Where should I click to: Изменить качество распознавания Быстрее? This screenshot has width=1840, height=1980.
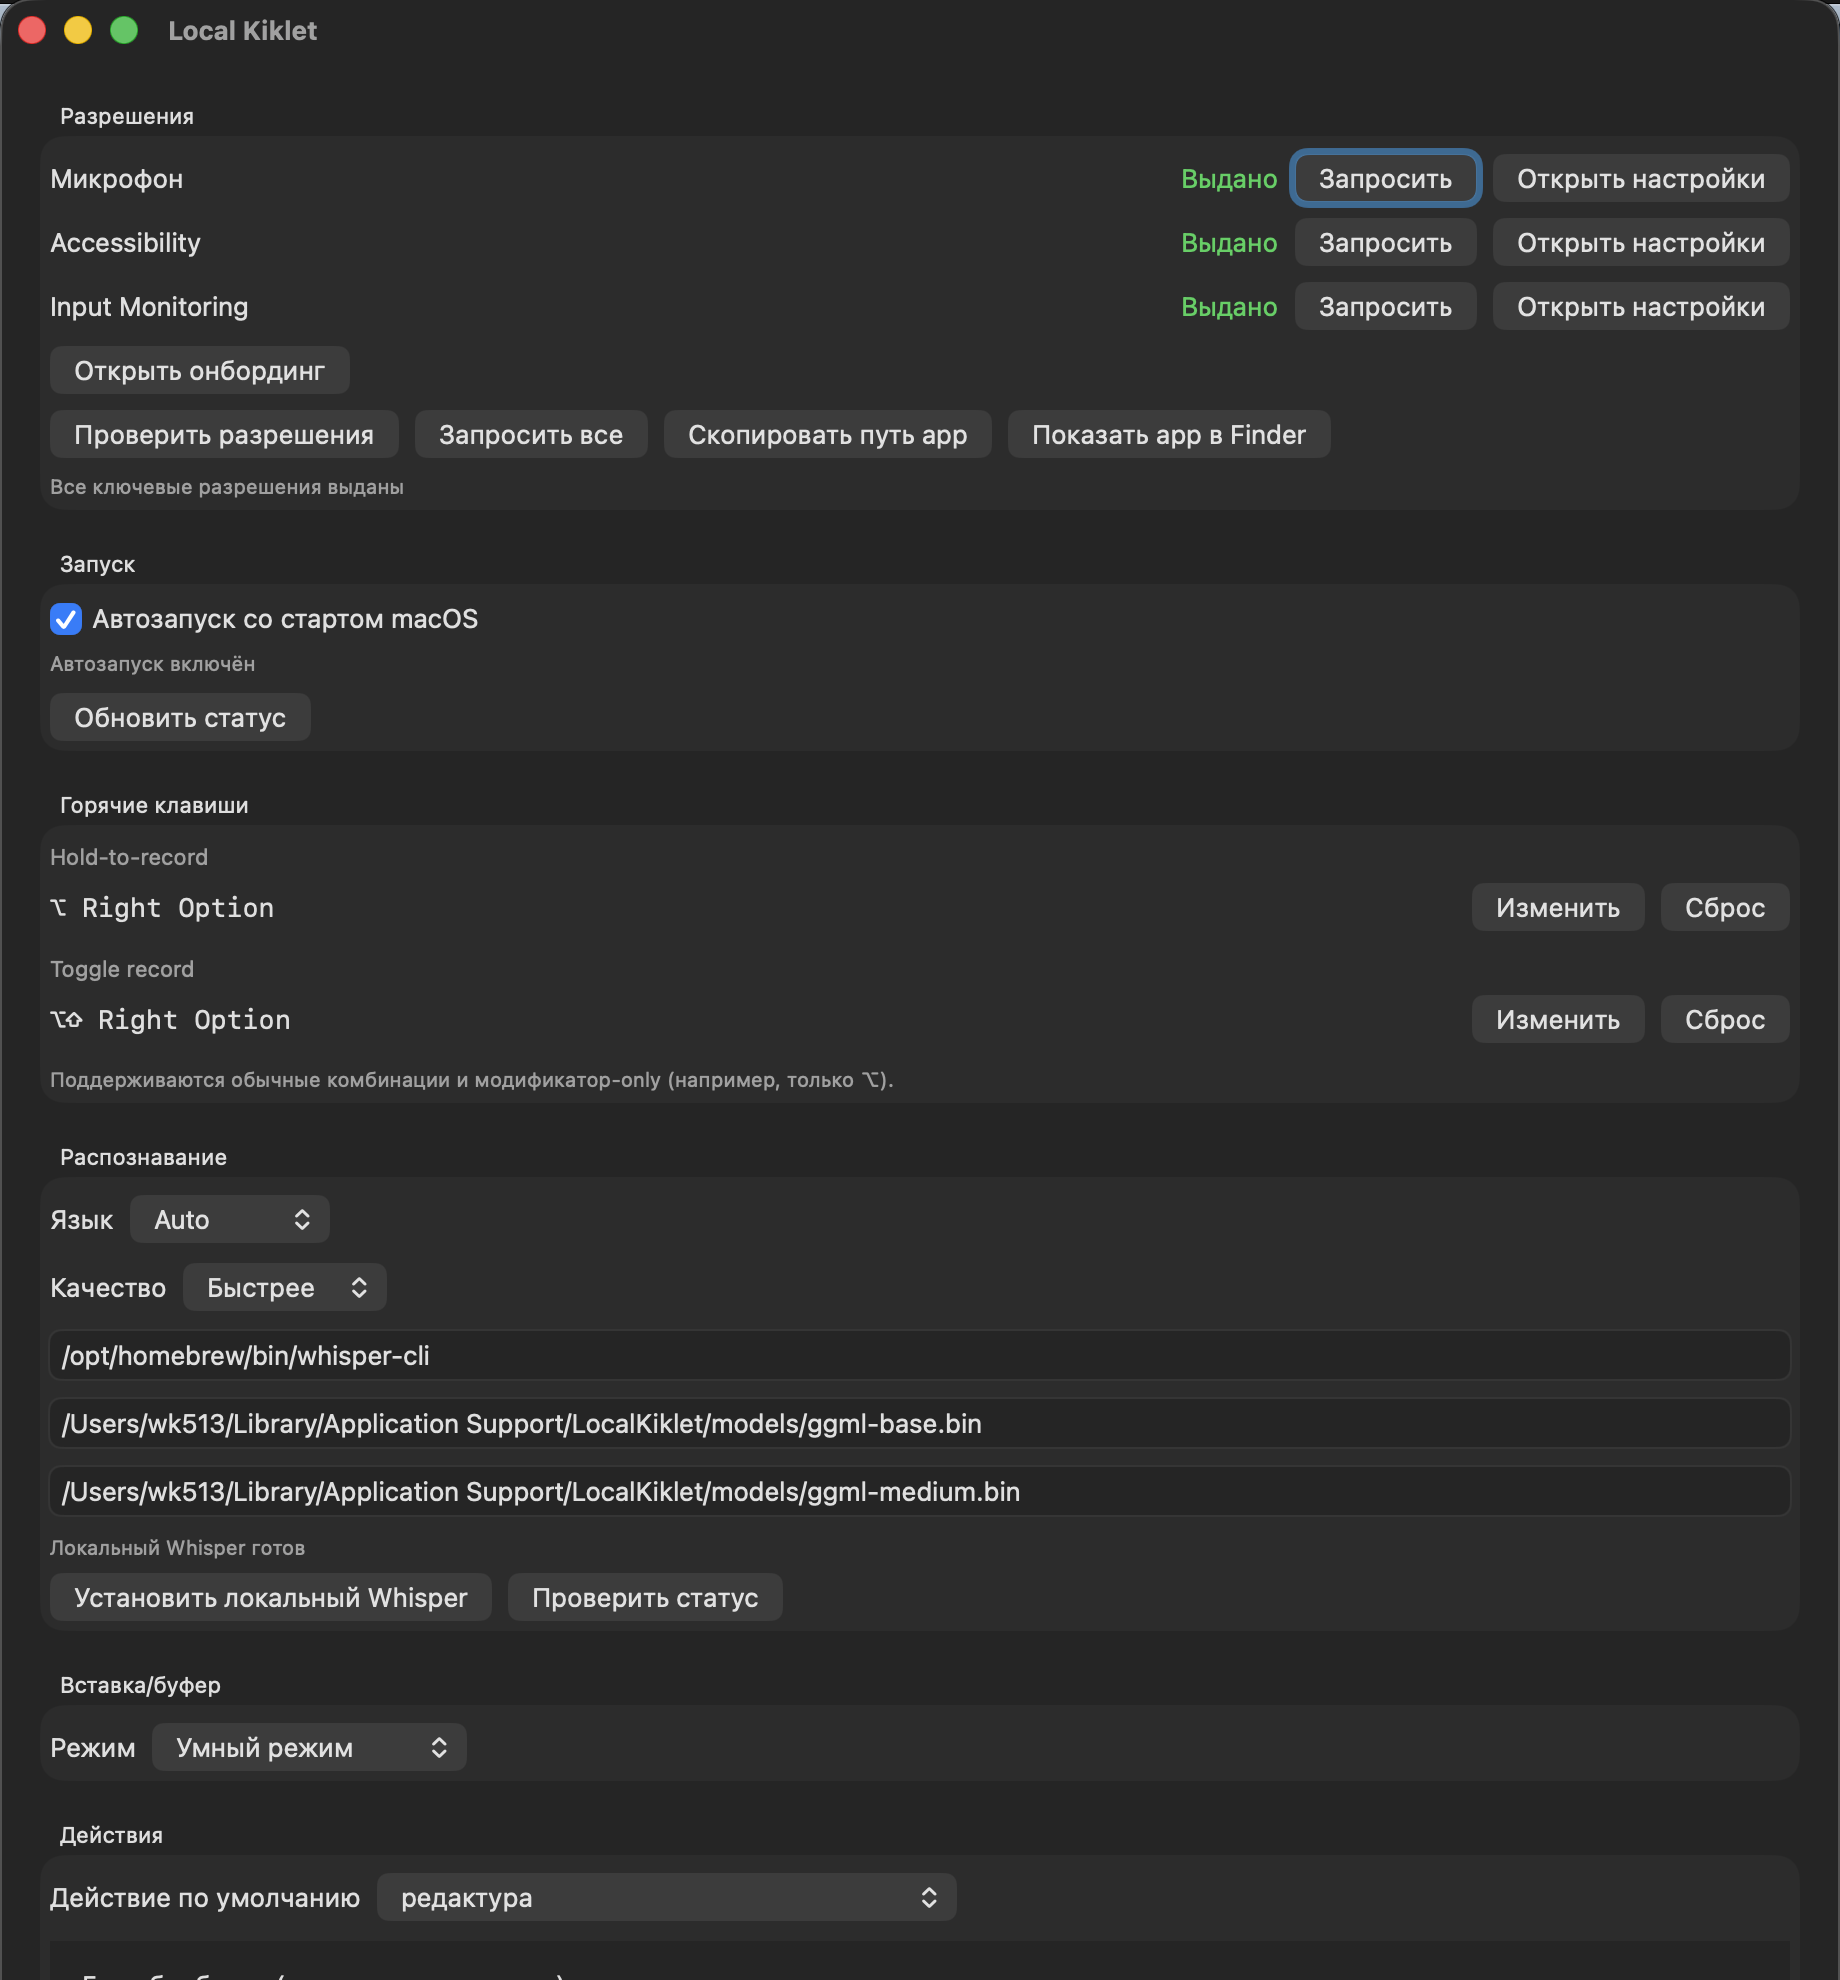(x=284, y=1287)
